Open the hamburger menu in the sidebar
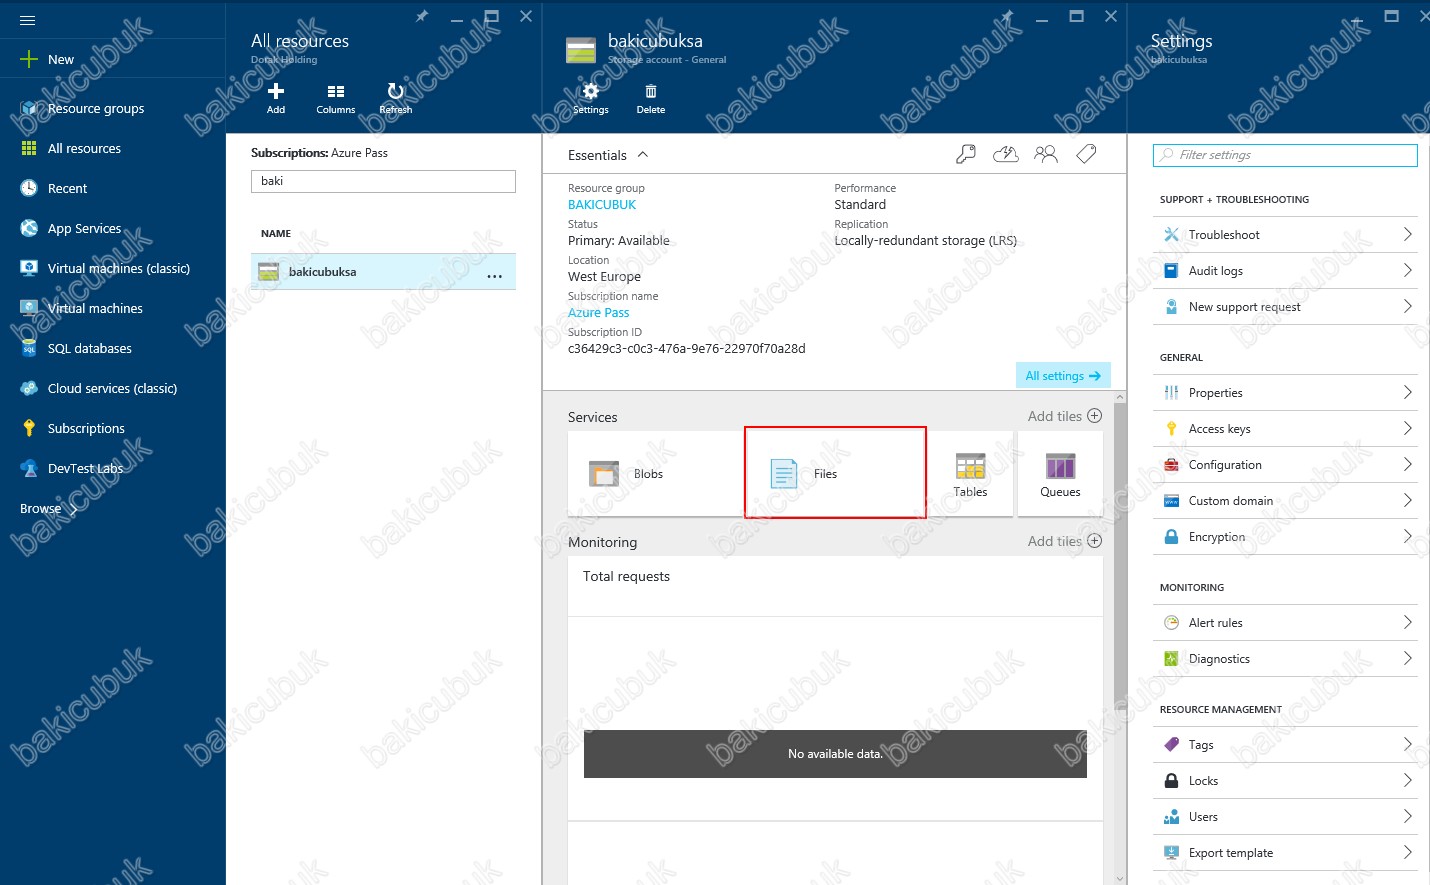Screen dimensions: 1430x885 [x=27, y=20]
